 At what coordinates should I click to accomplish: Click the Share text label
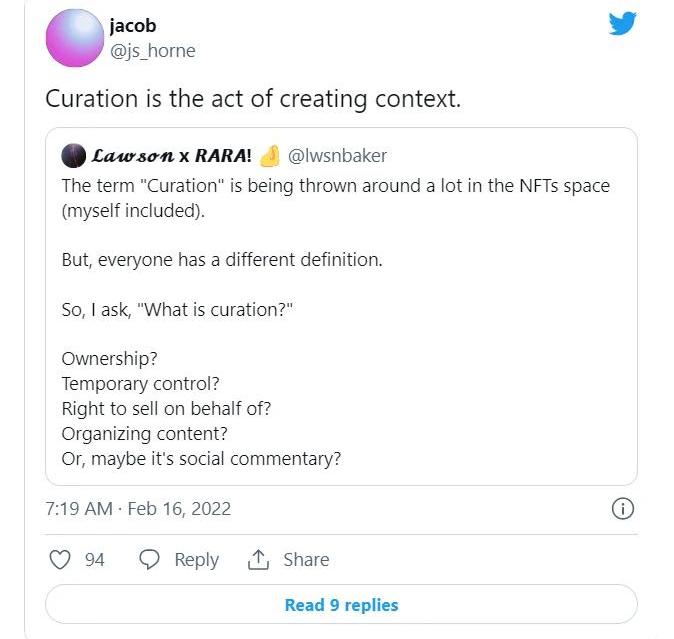pos(305,560)
